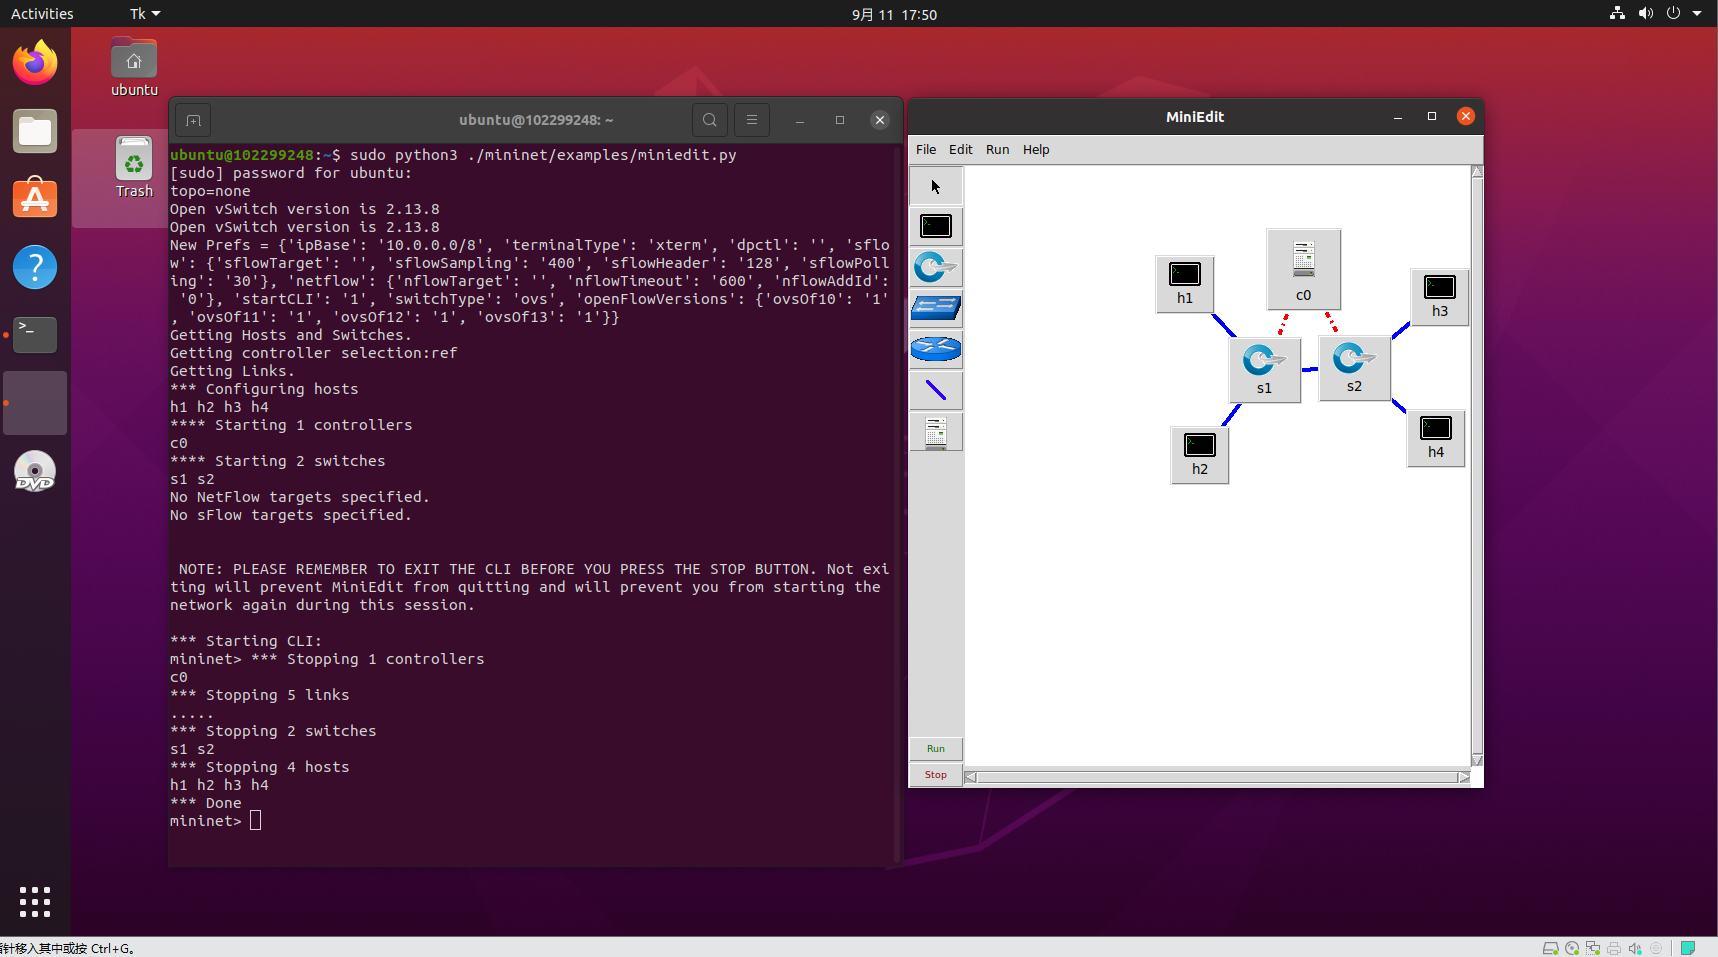Click switch s2 on the canvas
Screen dimensions: 1718x957
tap(1355, 368)
